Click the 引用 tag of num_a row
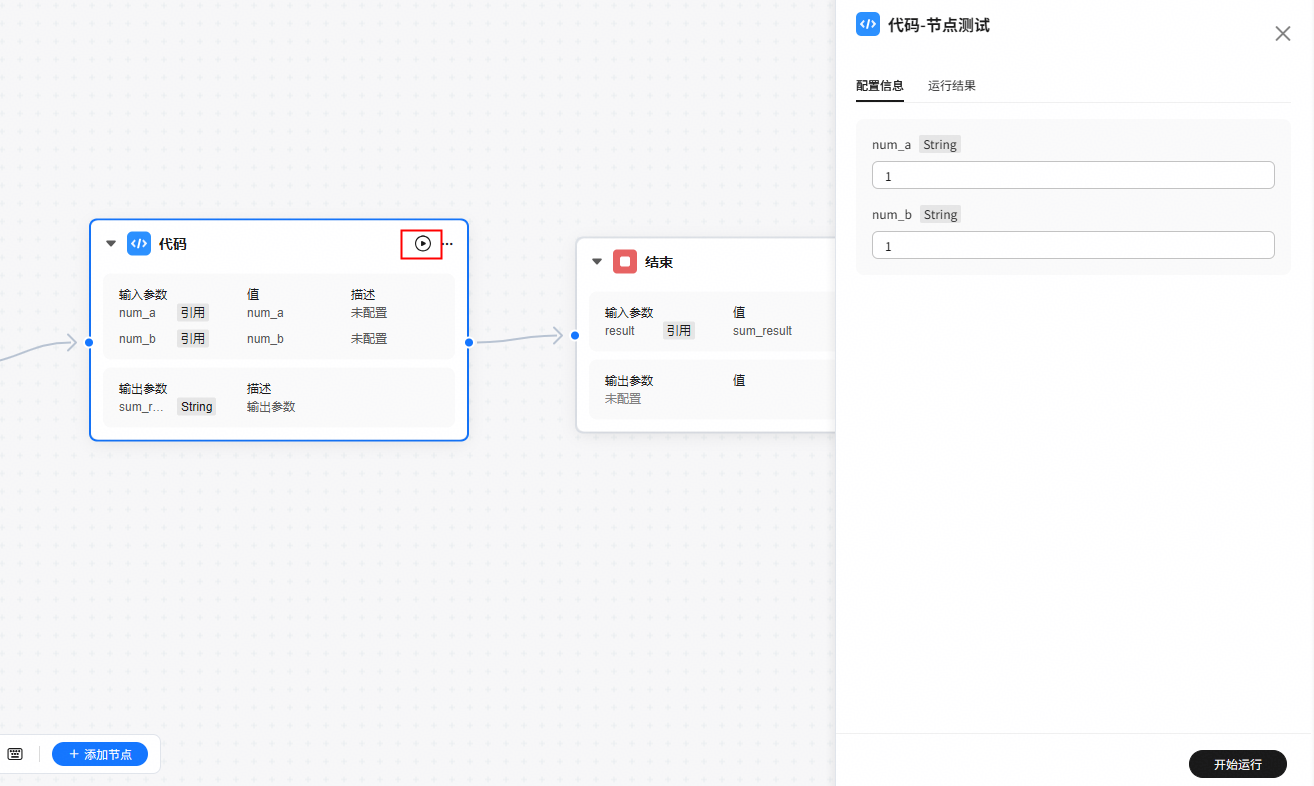 coord(193,313)
